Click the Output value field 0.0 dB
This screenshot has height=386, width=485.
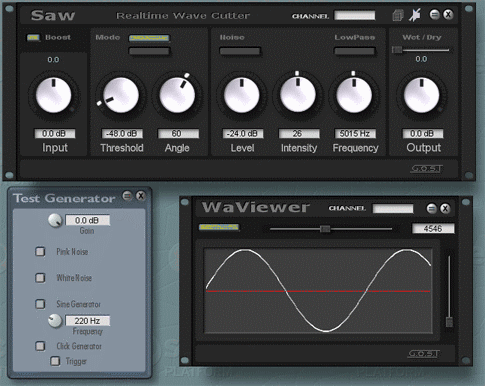click(x=423, y=134)
